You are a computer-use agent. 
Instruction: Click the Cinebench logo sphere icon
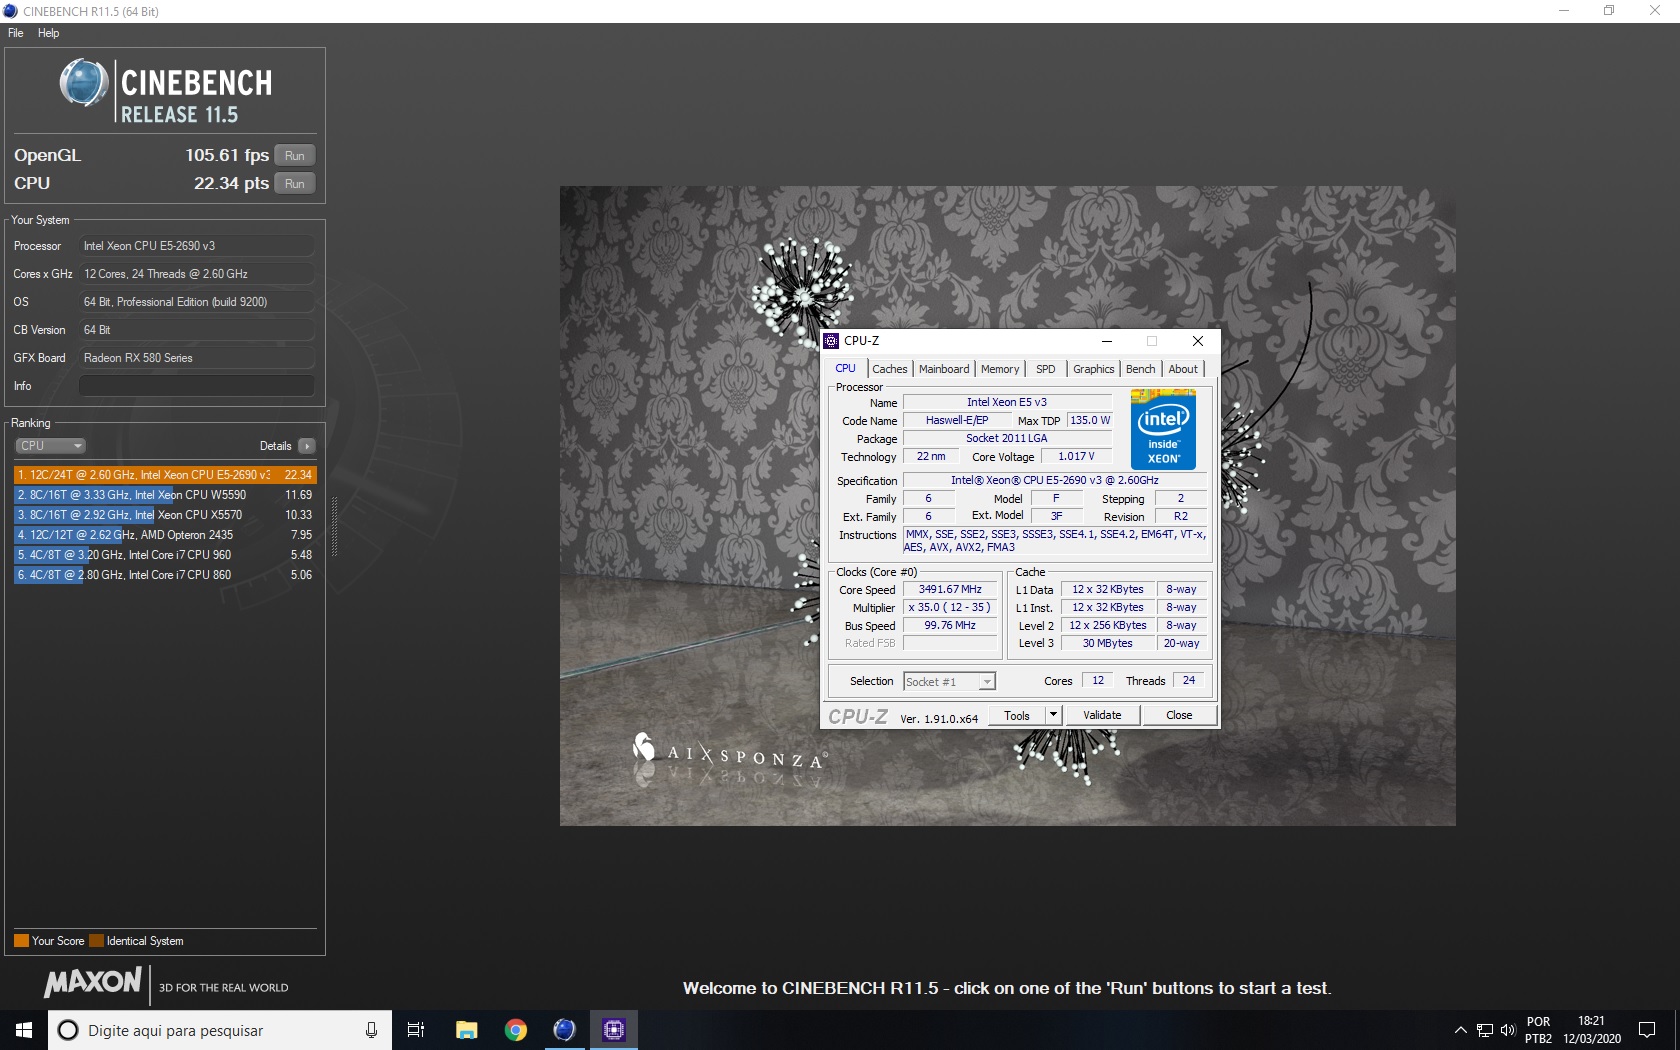(x=84, y=83)
